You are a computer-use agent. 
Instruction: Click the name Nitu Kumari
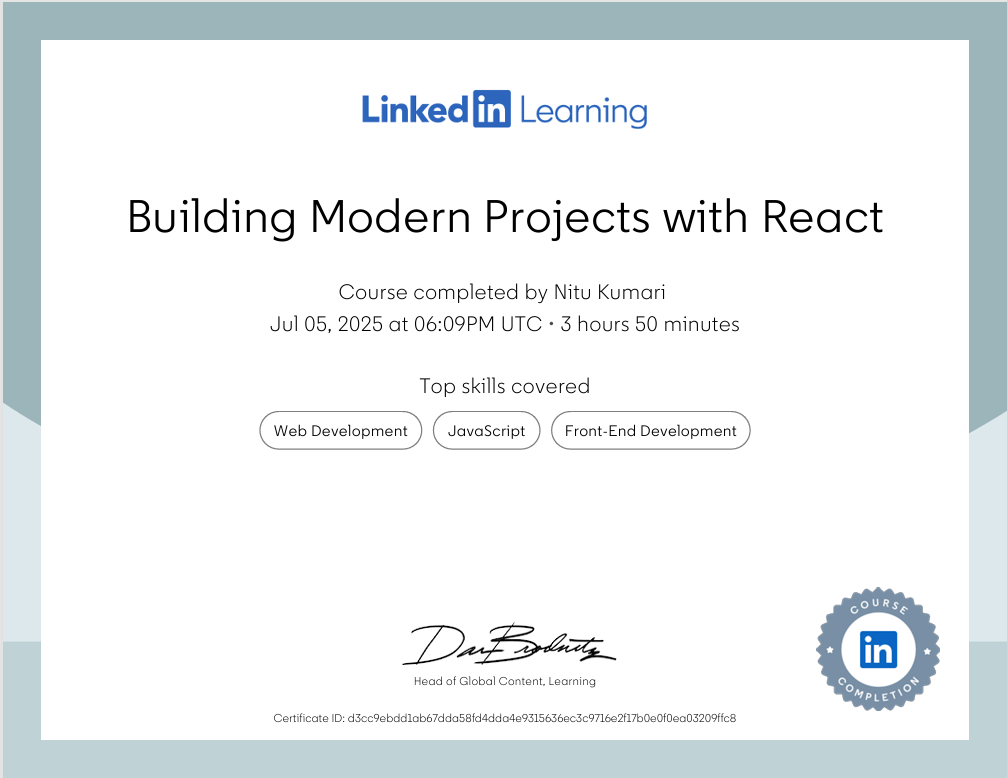(610, 292)
